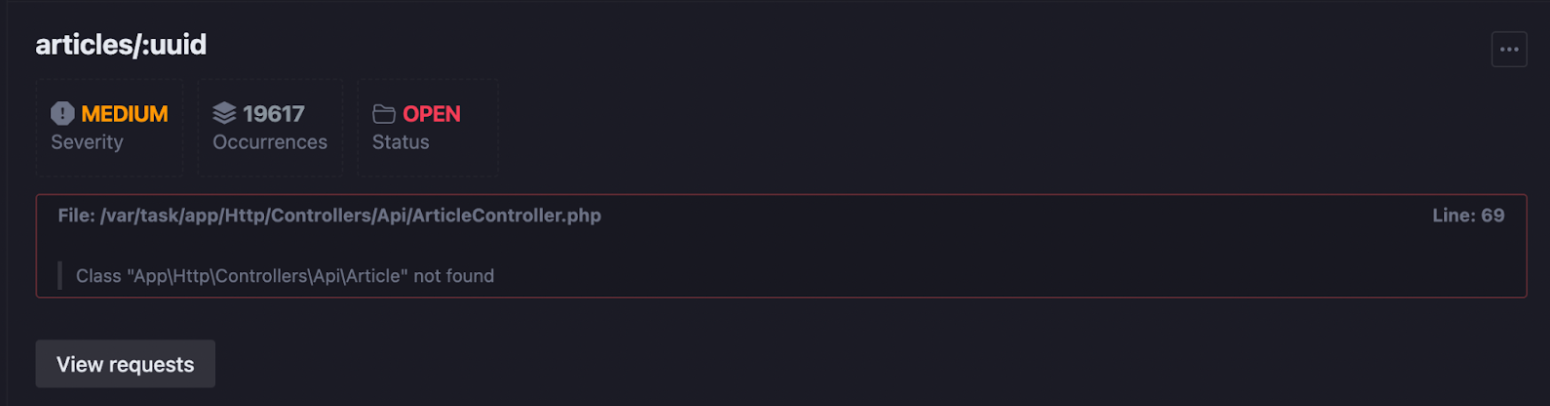Click the severity warning octagon icon

(63, 114)
